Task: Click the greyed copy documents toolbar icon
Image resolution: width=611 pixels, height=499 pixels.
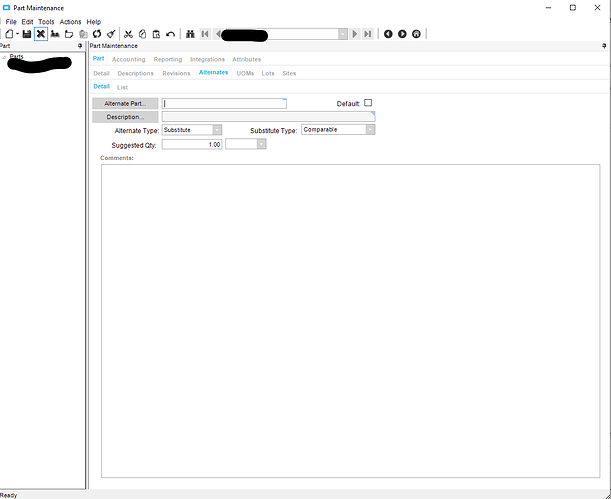Action: 83,34
